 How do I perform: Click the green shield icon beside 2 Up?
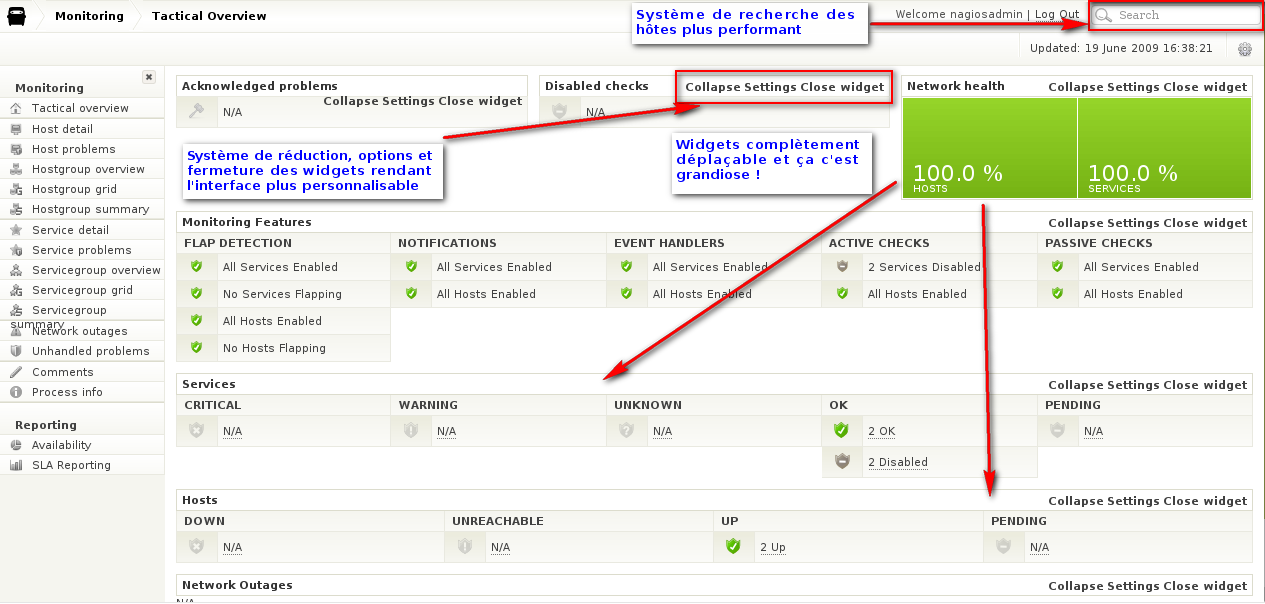coord(733,546)
